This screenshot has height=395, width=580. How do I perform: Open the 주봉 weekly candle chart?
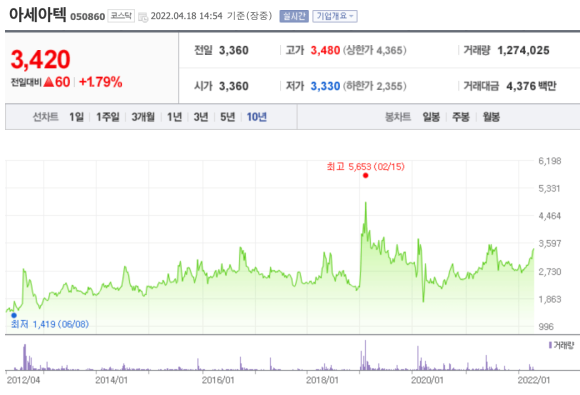point(461,117)
